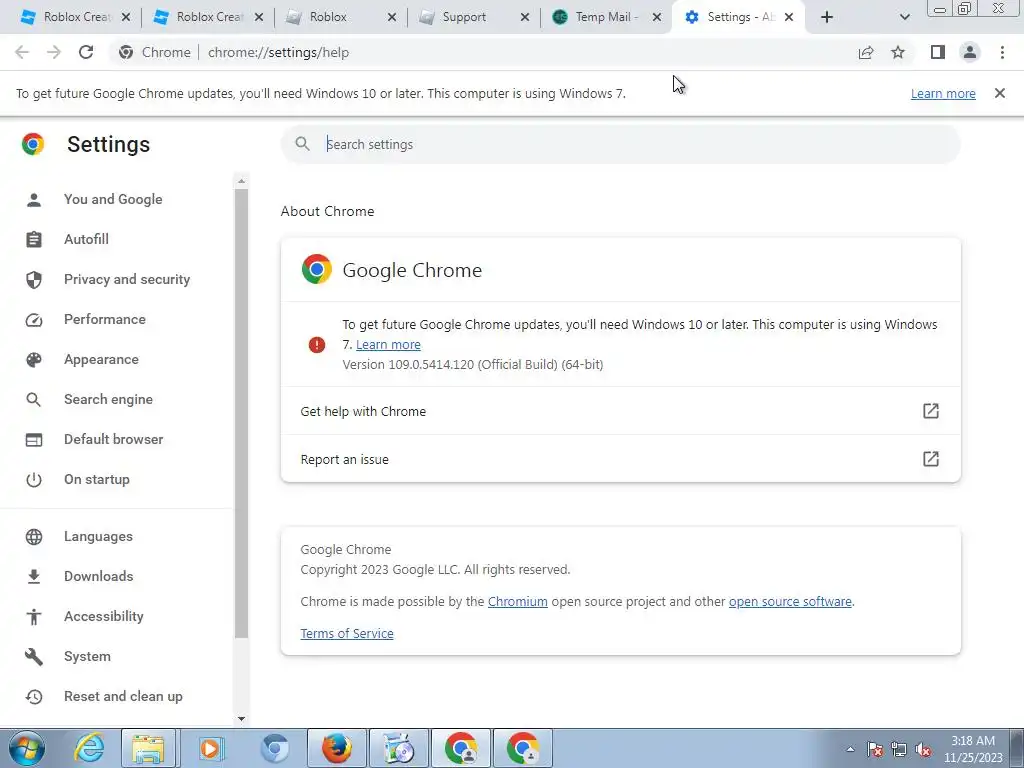The height and width of the screenshot is (768, 1024).
Task: Open the network tray icon
Action: pos(899,749)
